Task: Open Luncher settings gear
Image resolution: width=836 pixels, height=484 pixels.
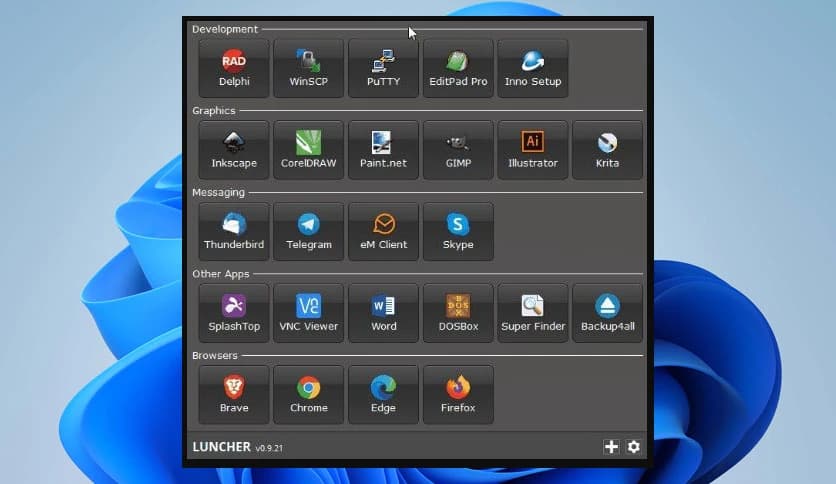Action: [633, 447]
